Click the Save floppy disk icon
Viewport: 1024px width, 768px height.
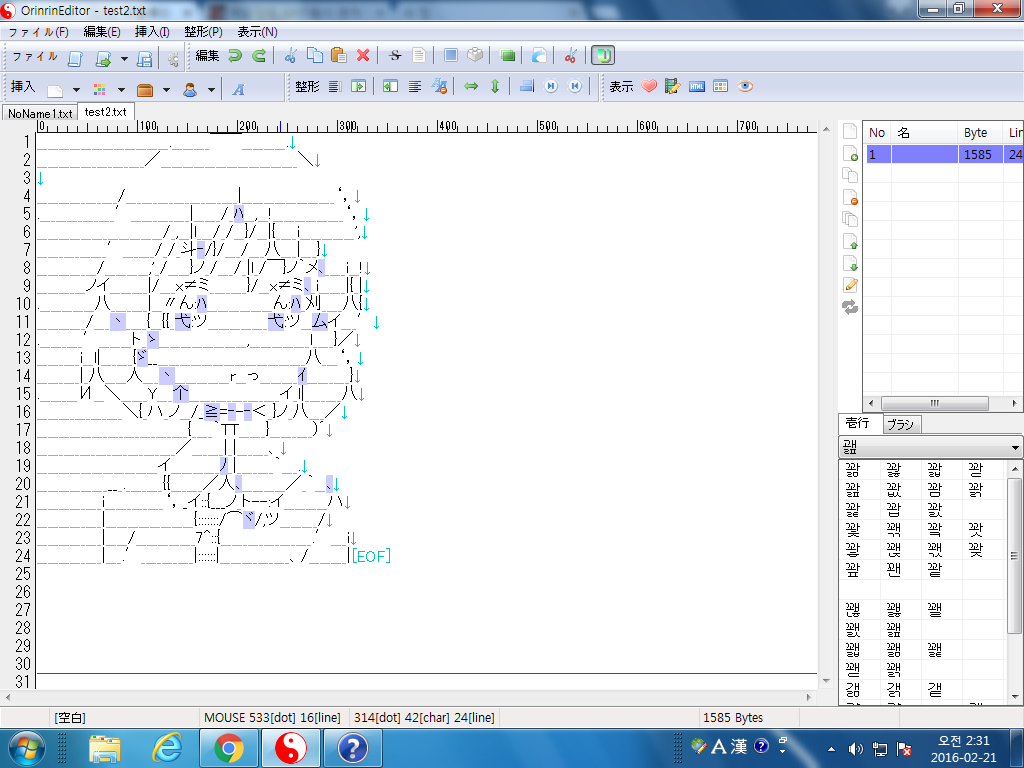[144, 58]
